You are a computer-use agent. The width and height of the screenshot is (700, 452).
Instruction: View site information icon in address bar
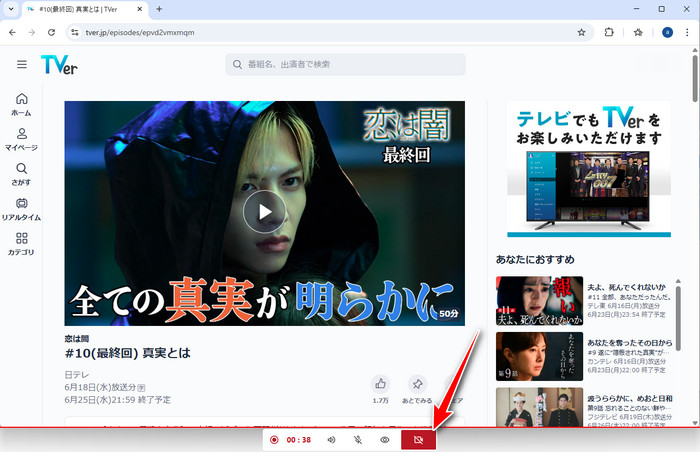(x=75, y=33)
